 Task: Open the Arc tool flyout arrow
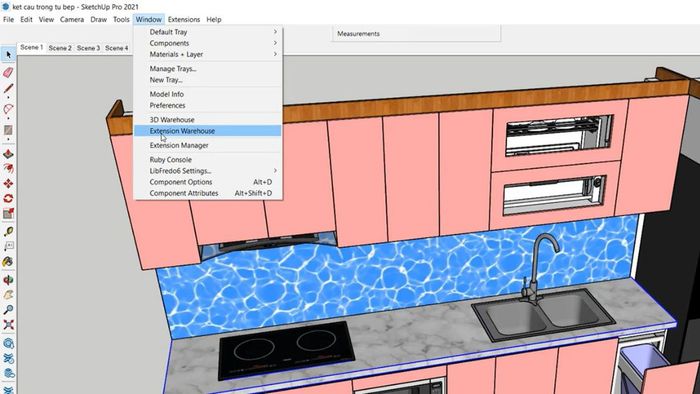[x=8, y=118]
